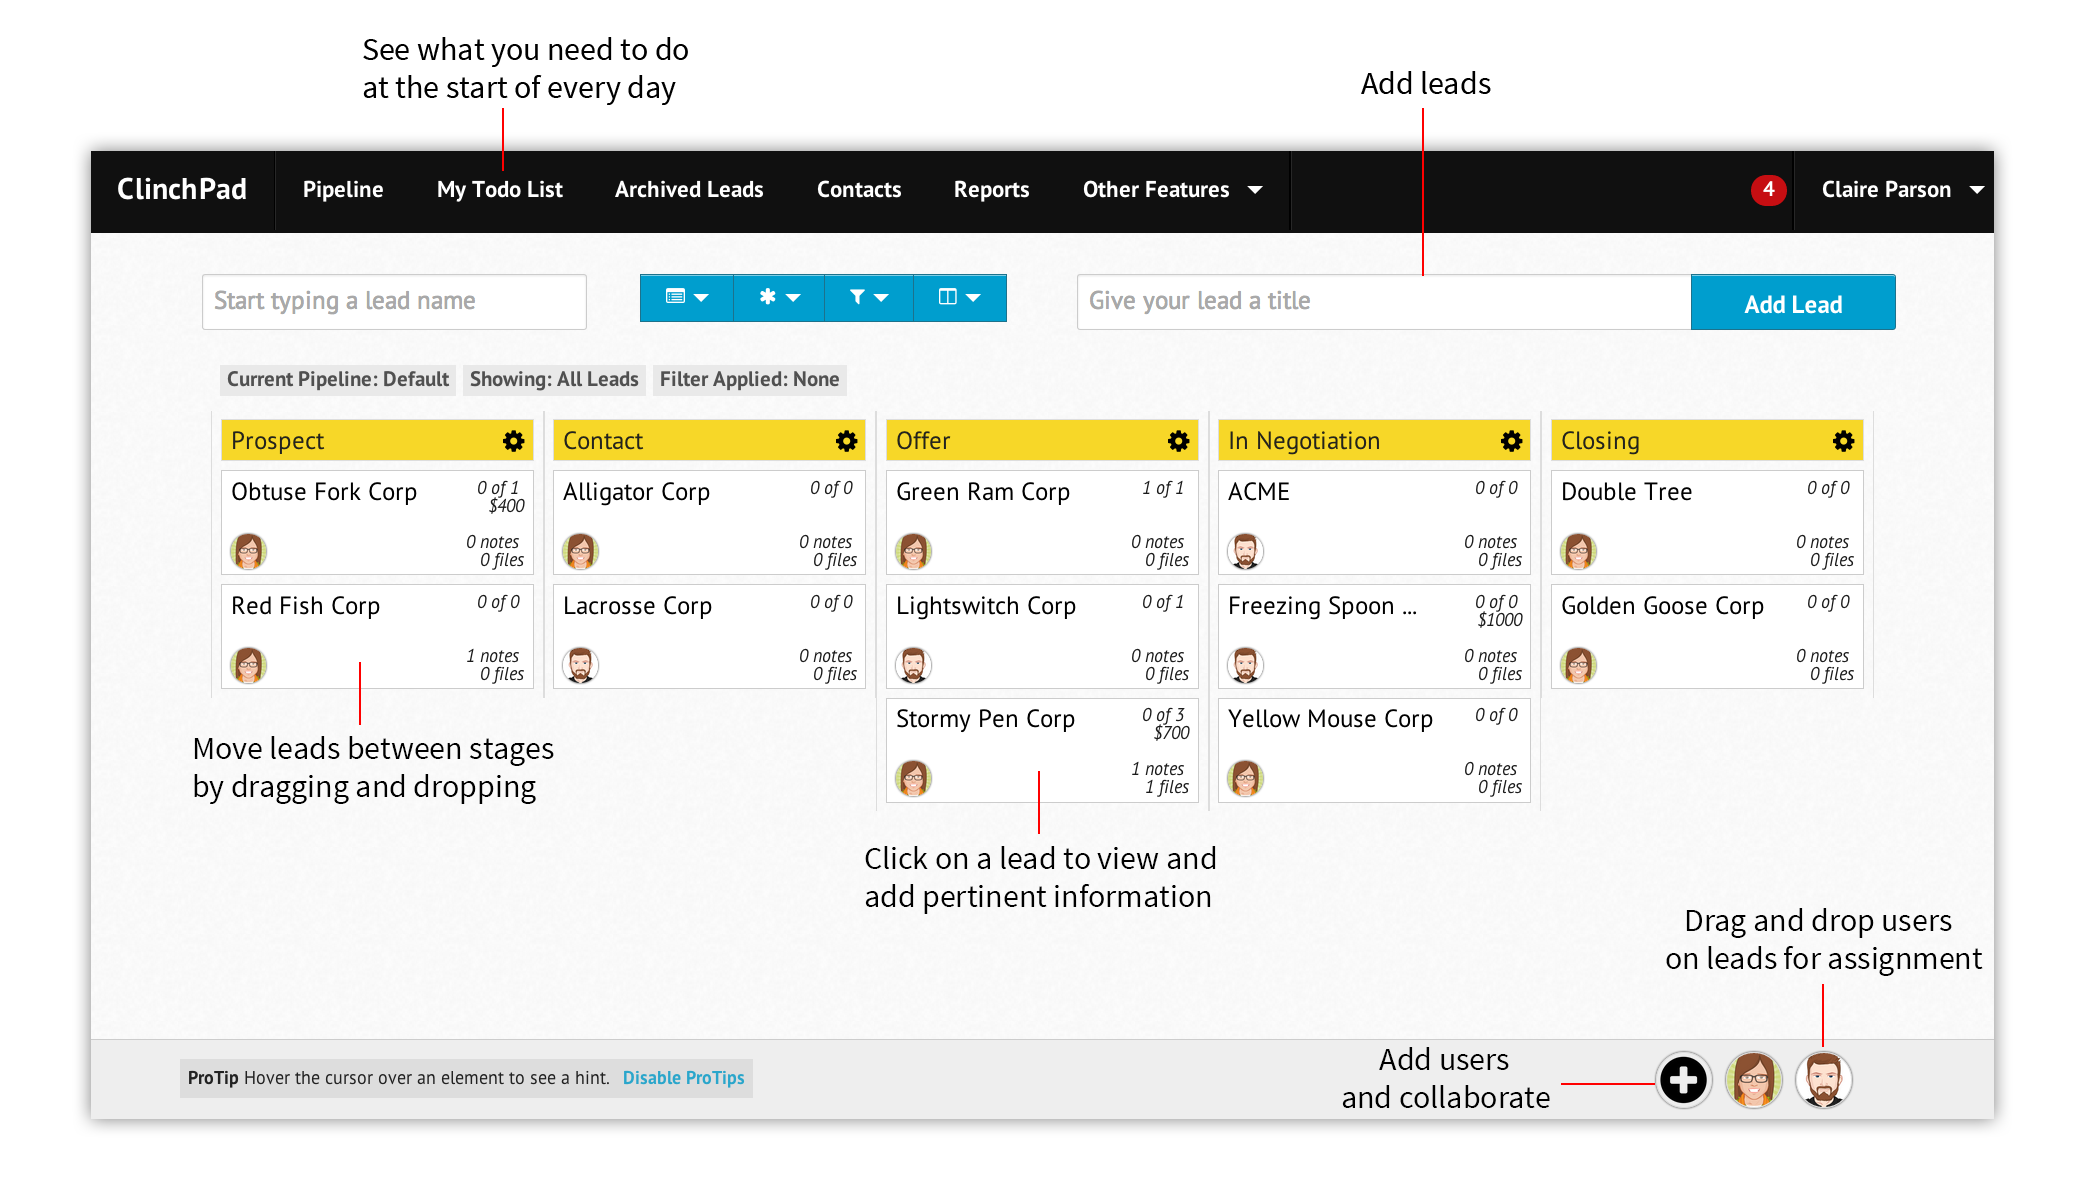
Task: Click the lead name search field
Action: [x=393, y=301]
